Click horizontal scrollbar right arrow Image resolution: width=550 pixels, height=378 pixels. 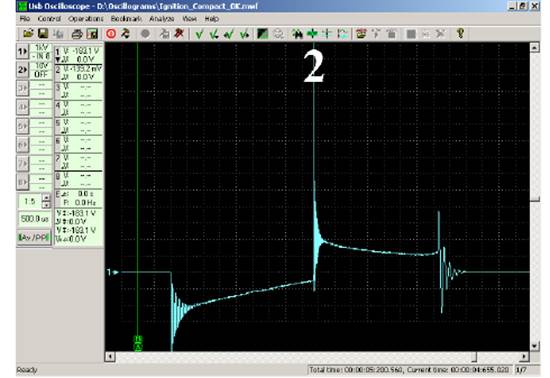(x=524, y=357)
